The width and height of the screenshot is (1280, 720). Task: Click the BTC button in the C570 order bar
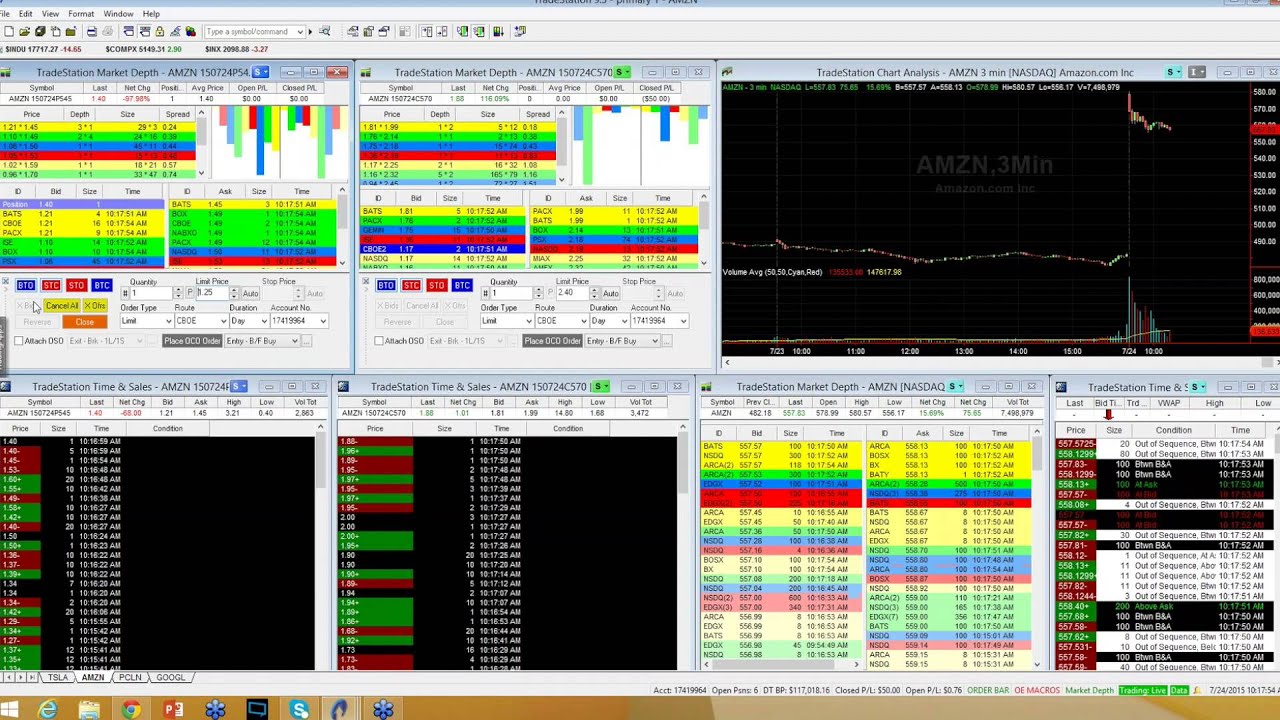461,286
